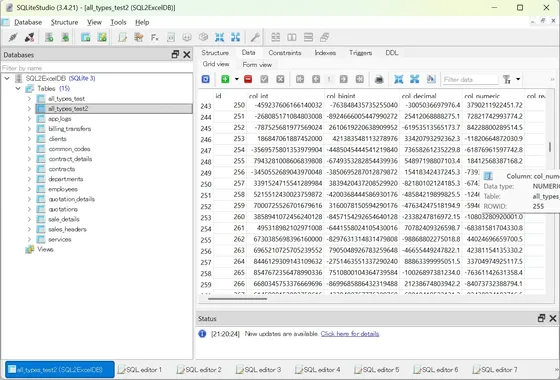Image resolution: width=560 pixels, height=380 pixels.
Task: Open the SQL functions editor (Fx) icon
Action: [x=155, y=37]
